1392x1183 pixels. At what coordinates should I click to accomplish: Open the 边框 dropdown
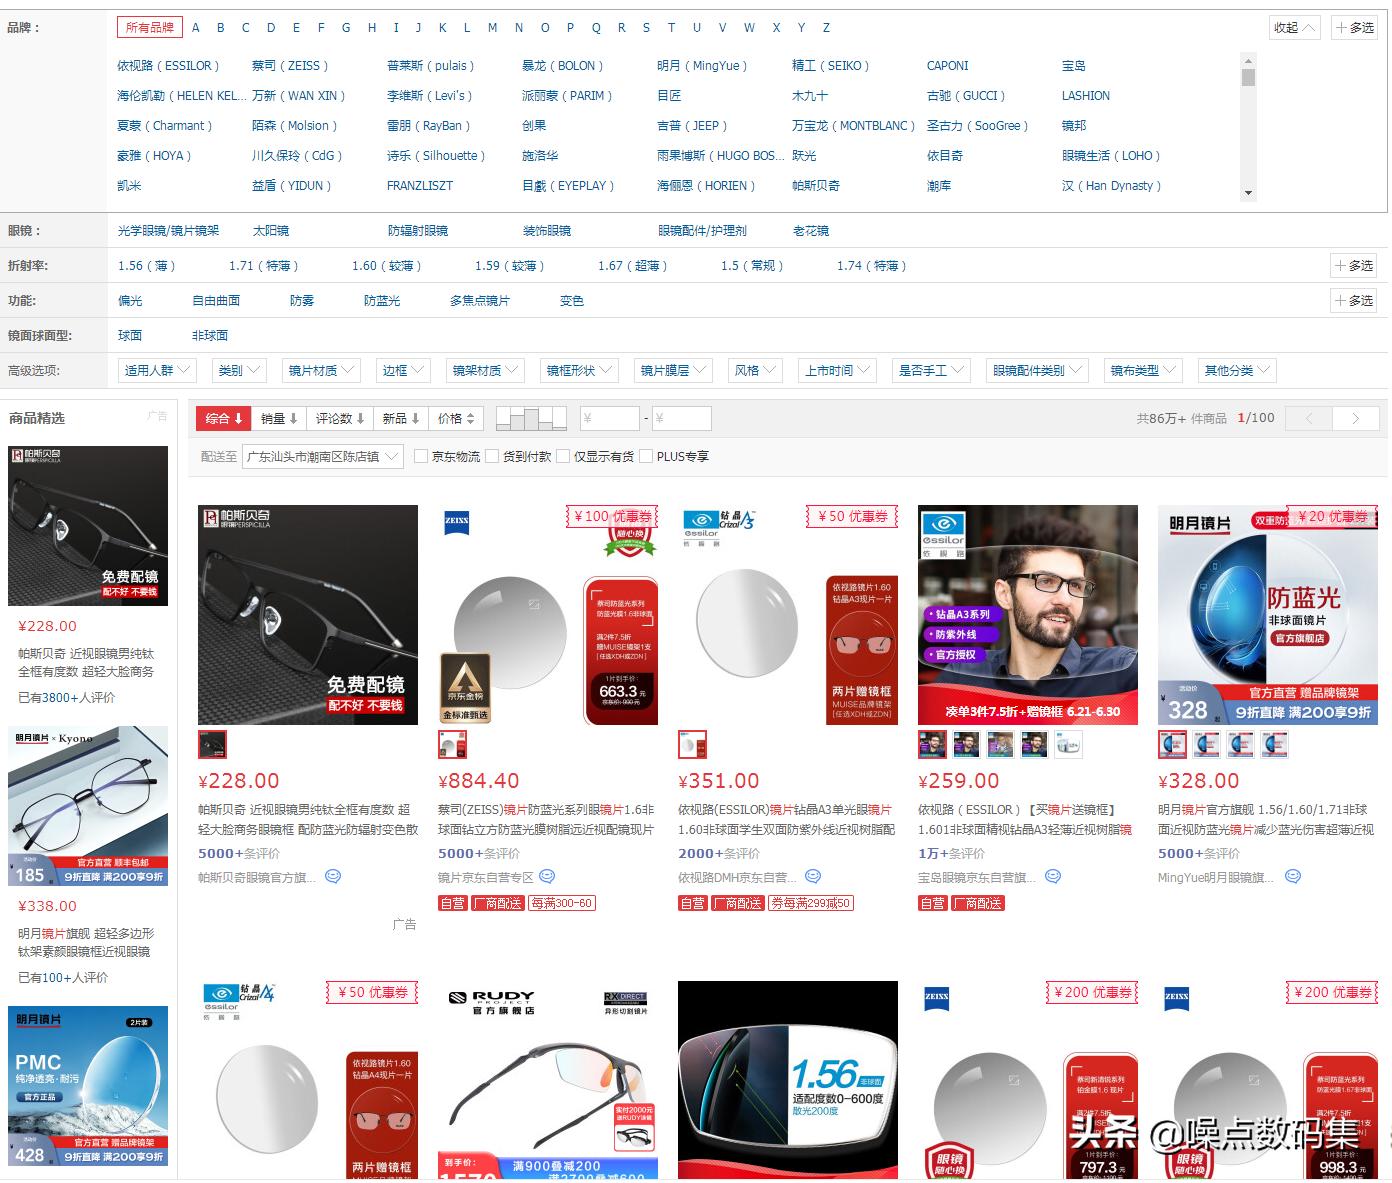[404, 371]
